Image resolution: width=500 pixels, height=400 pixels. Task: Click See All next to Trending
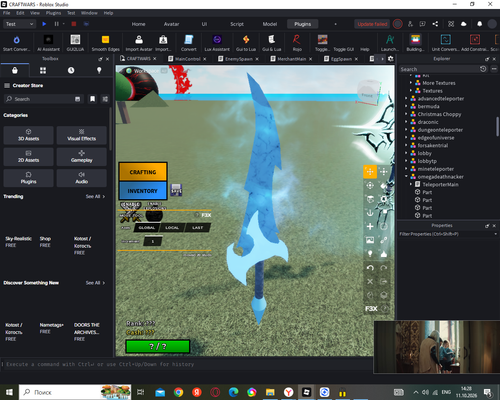point(95,196)
